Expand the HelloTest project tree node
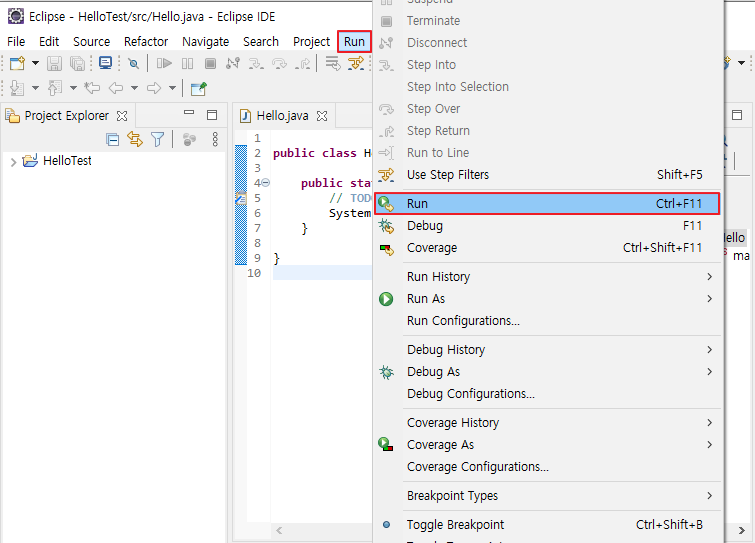 (x=13, y=162)
